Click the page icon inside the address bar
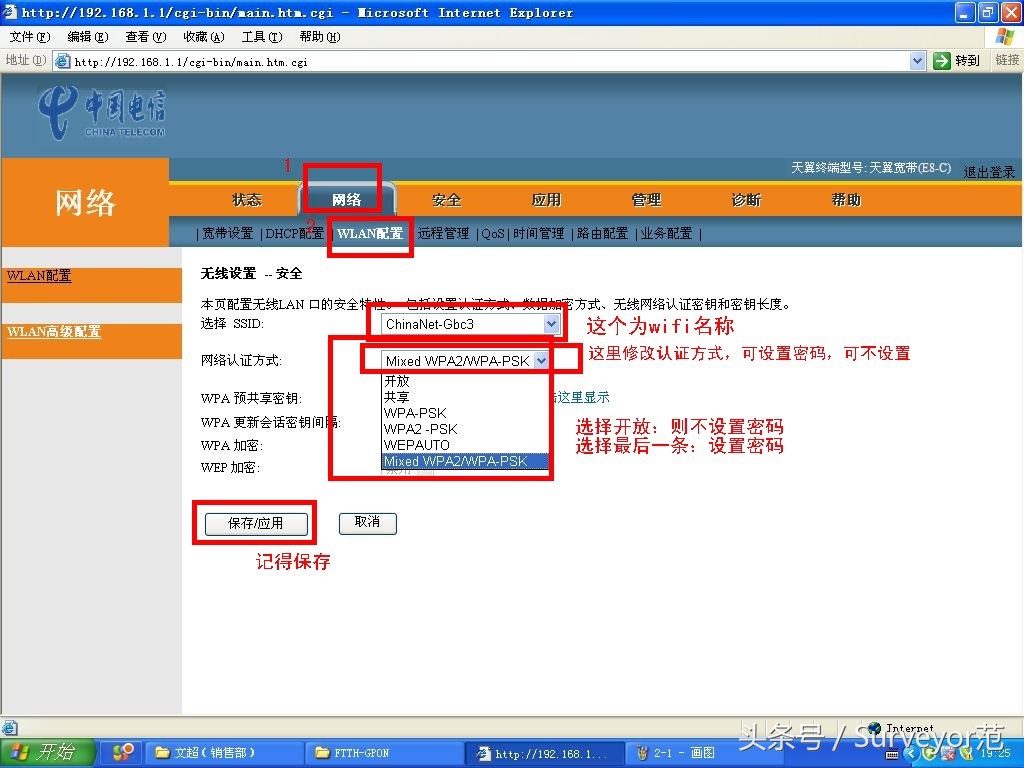 [61, 60]
